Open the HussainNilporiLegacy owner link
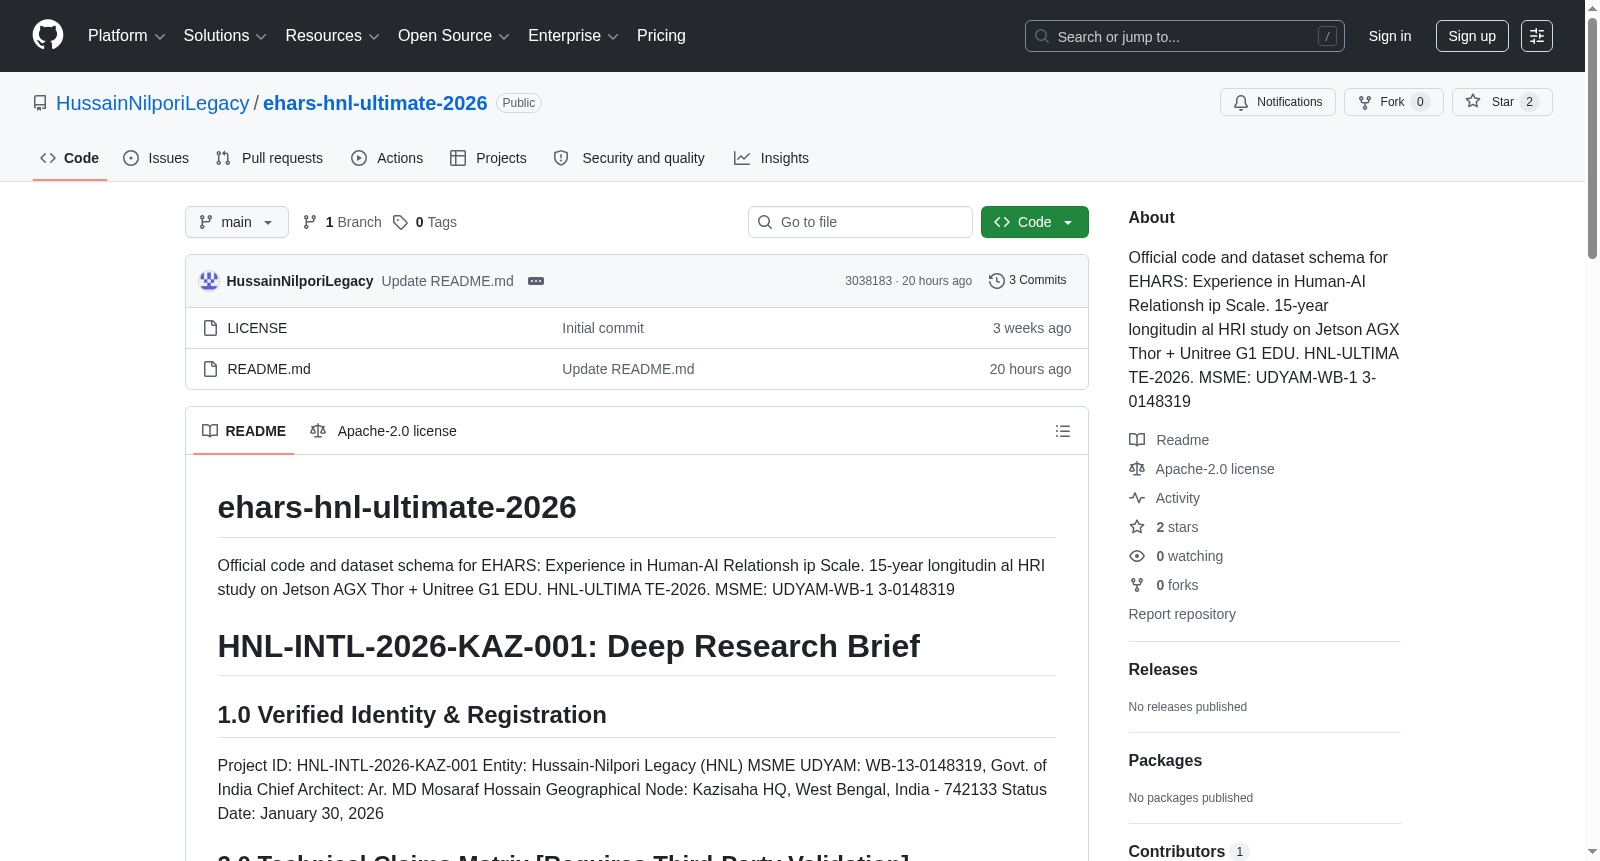Viewport: 1600px width, 861px height. (153, 103)
